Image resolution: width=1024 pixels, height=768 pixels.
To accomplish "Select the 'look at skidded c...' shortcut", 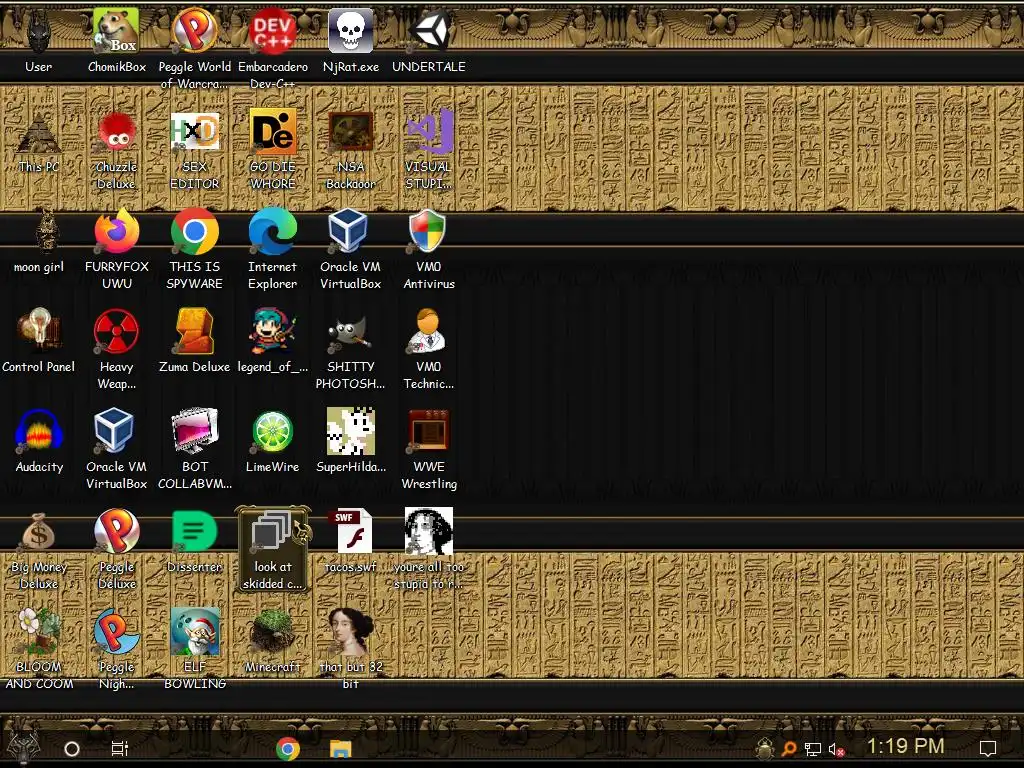I will pyautogui.click(x=273, y=549).
